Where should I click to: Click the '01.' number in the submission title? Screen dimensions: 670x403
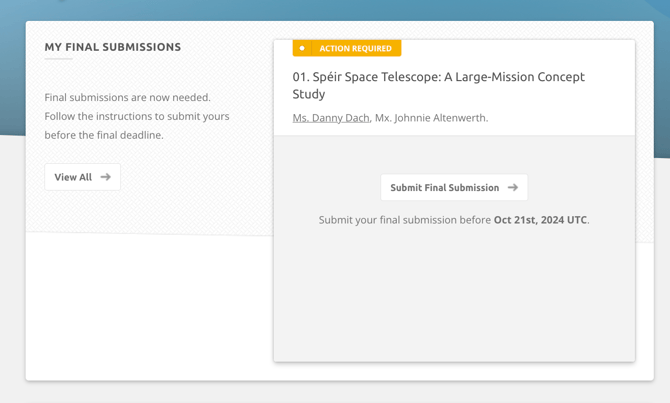tap(301, 77)
